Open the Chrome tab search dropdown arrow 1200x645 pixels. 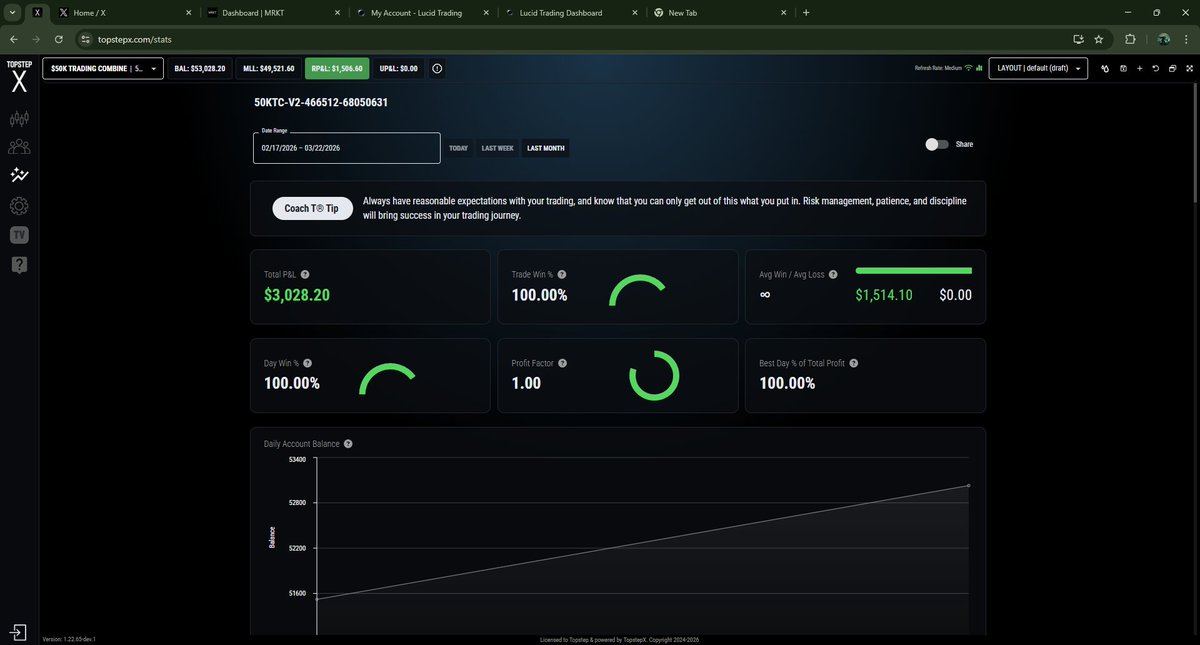pyautogui.click(x=11, y=13)
